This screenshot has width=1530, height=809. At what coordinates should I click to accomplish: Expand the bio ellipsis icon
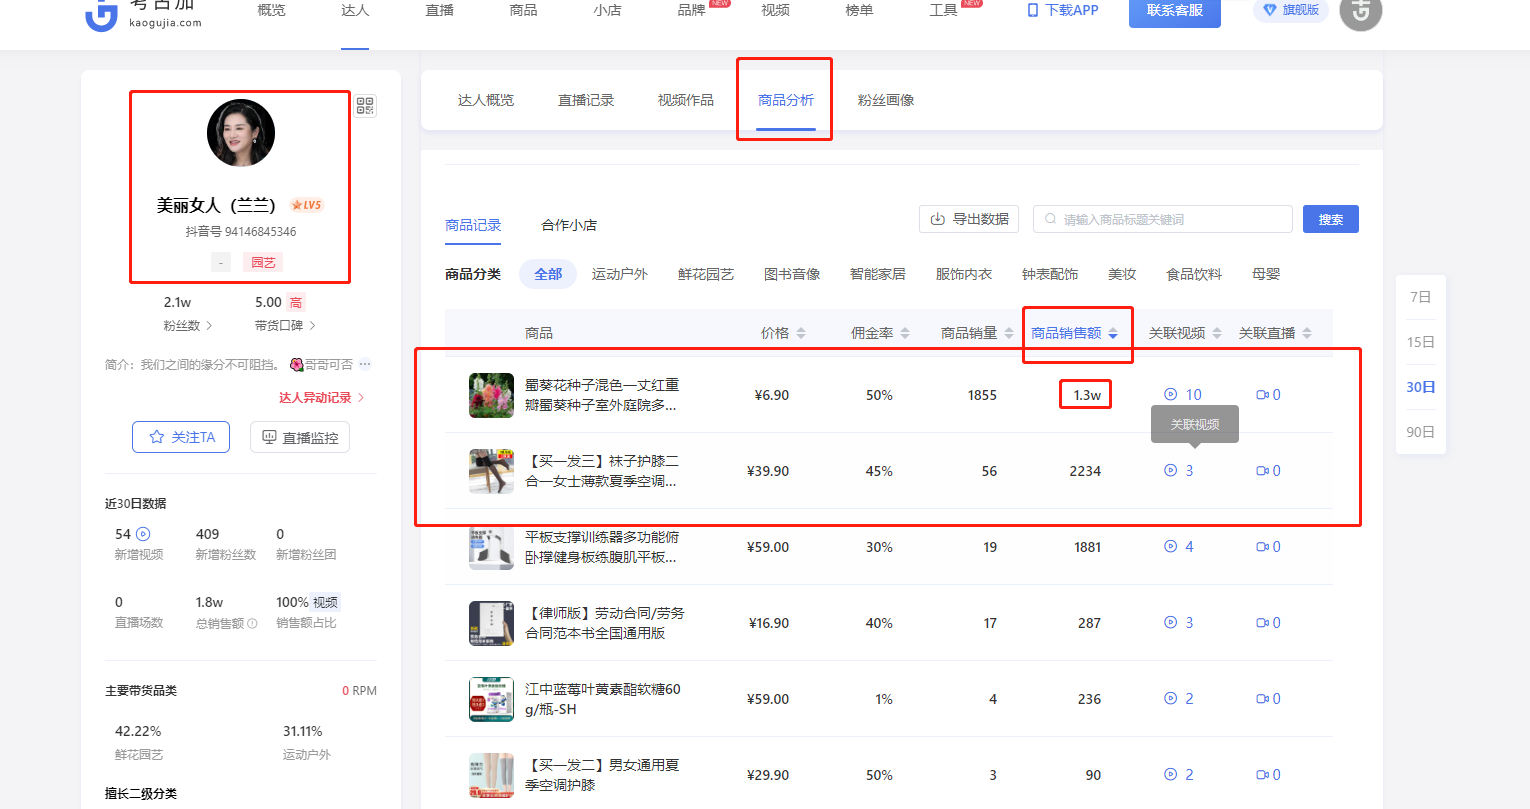[365, 365]
